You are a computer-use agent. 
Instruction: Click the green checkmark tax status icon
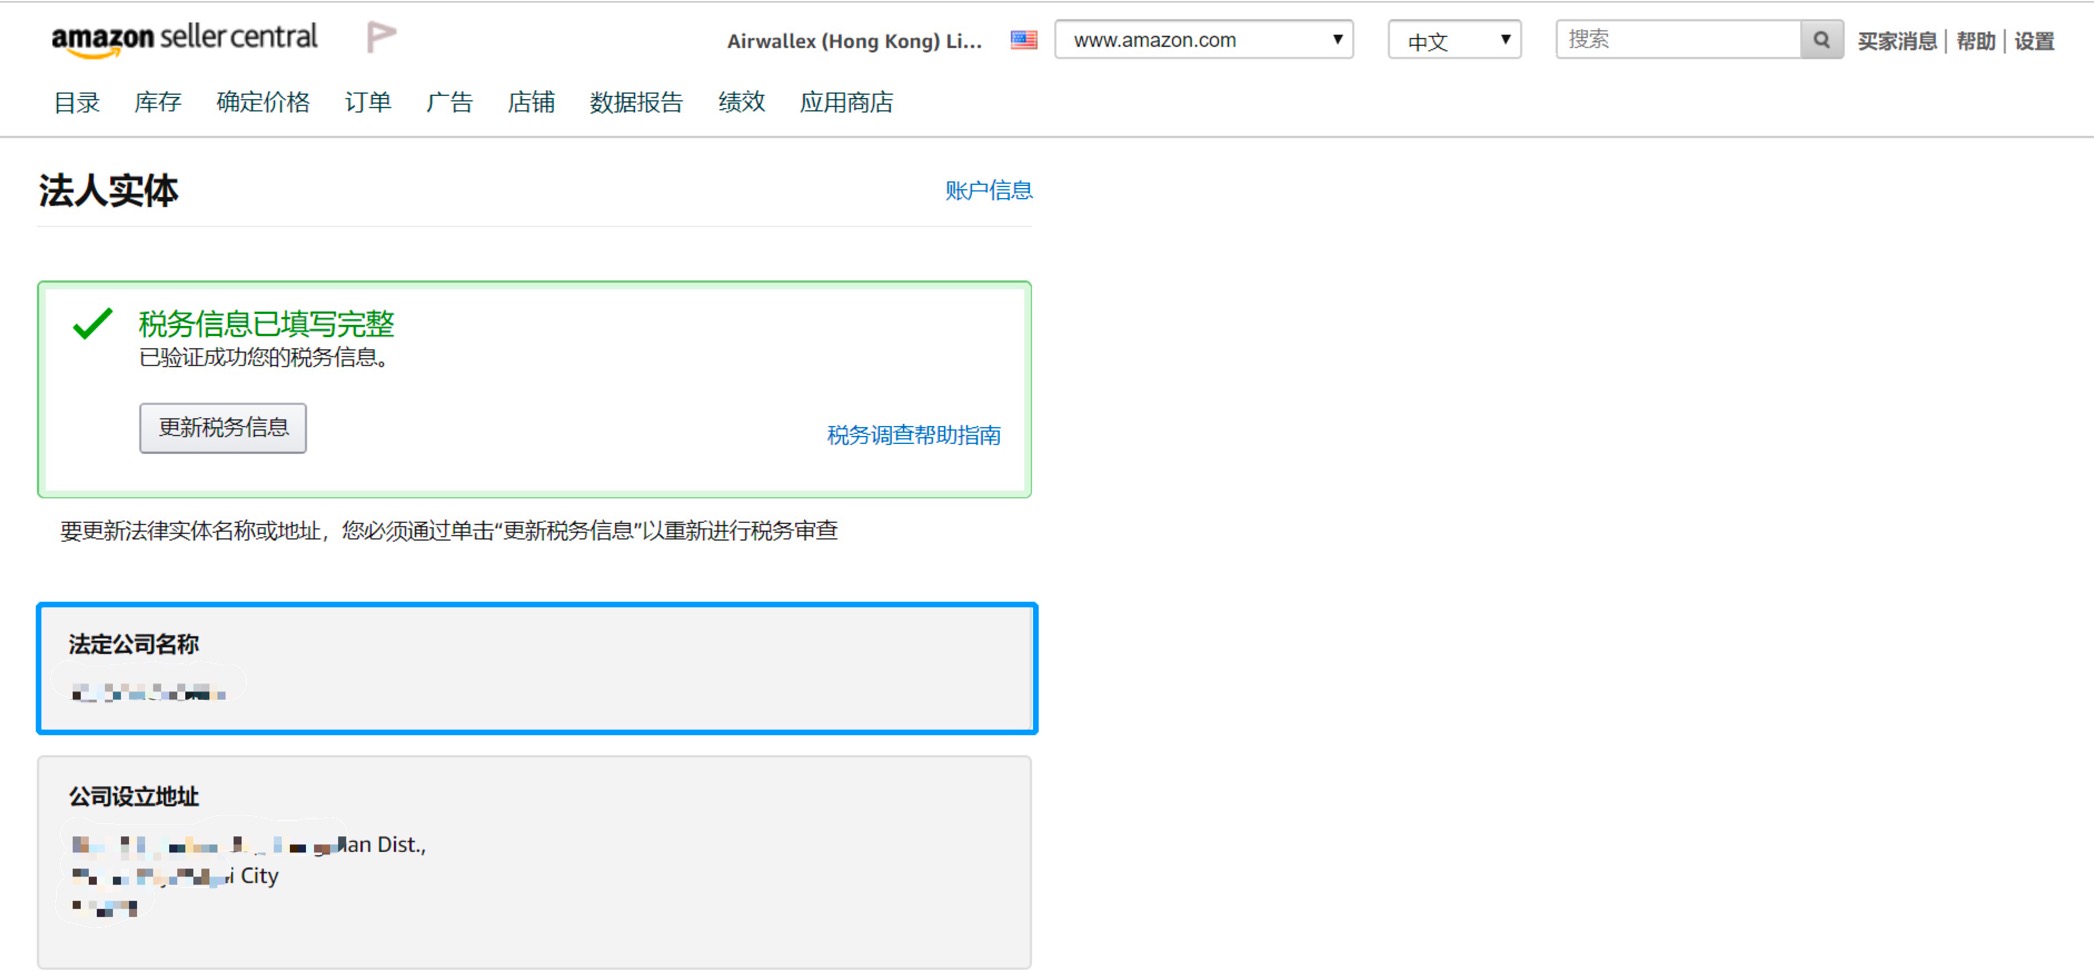pos(93,324)
